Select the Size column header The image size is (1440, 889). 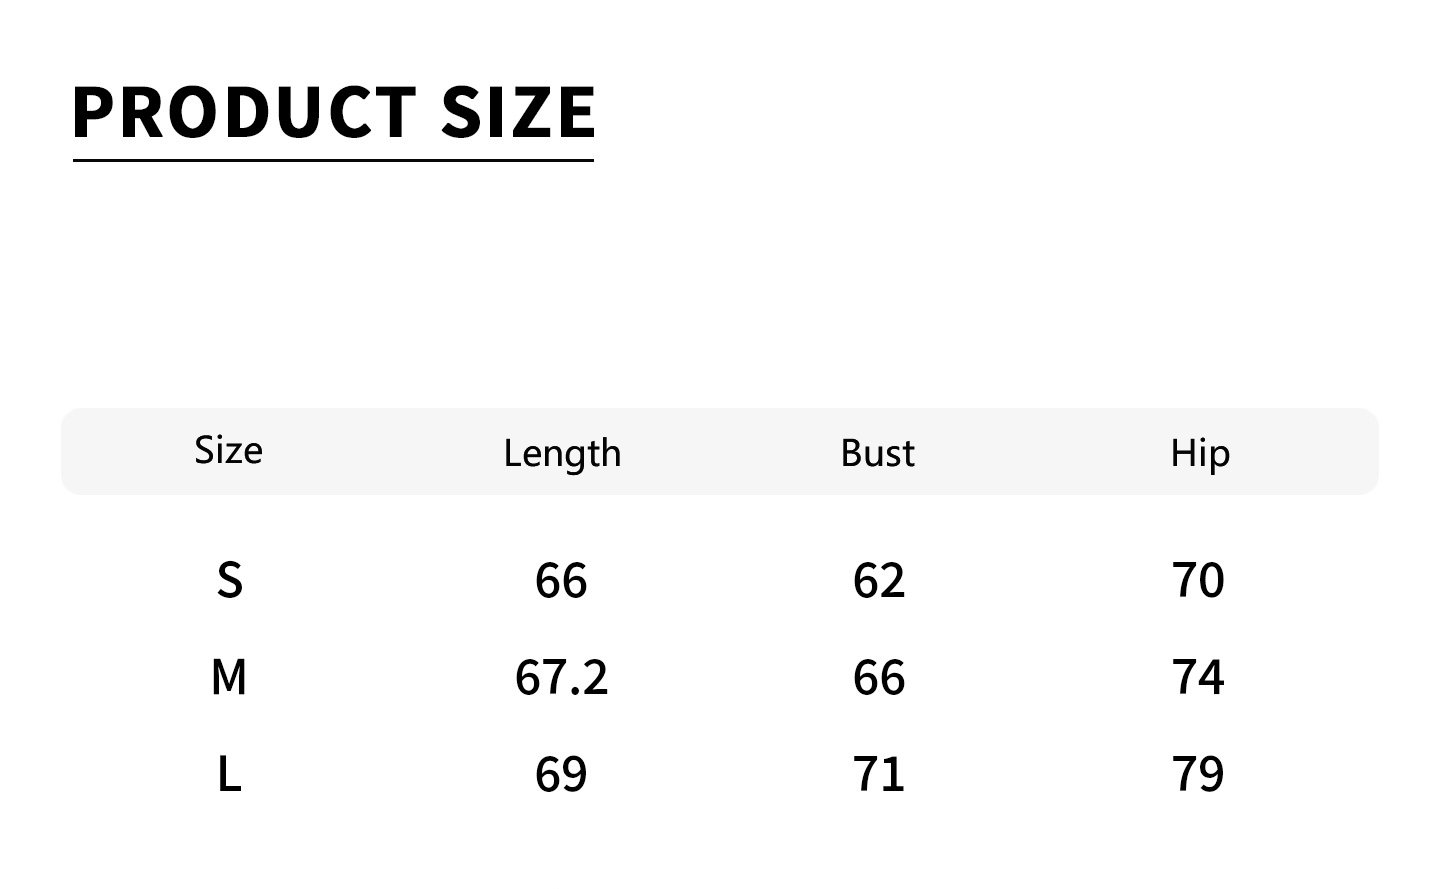pyautogui.click(x=229, y=451)
